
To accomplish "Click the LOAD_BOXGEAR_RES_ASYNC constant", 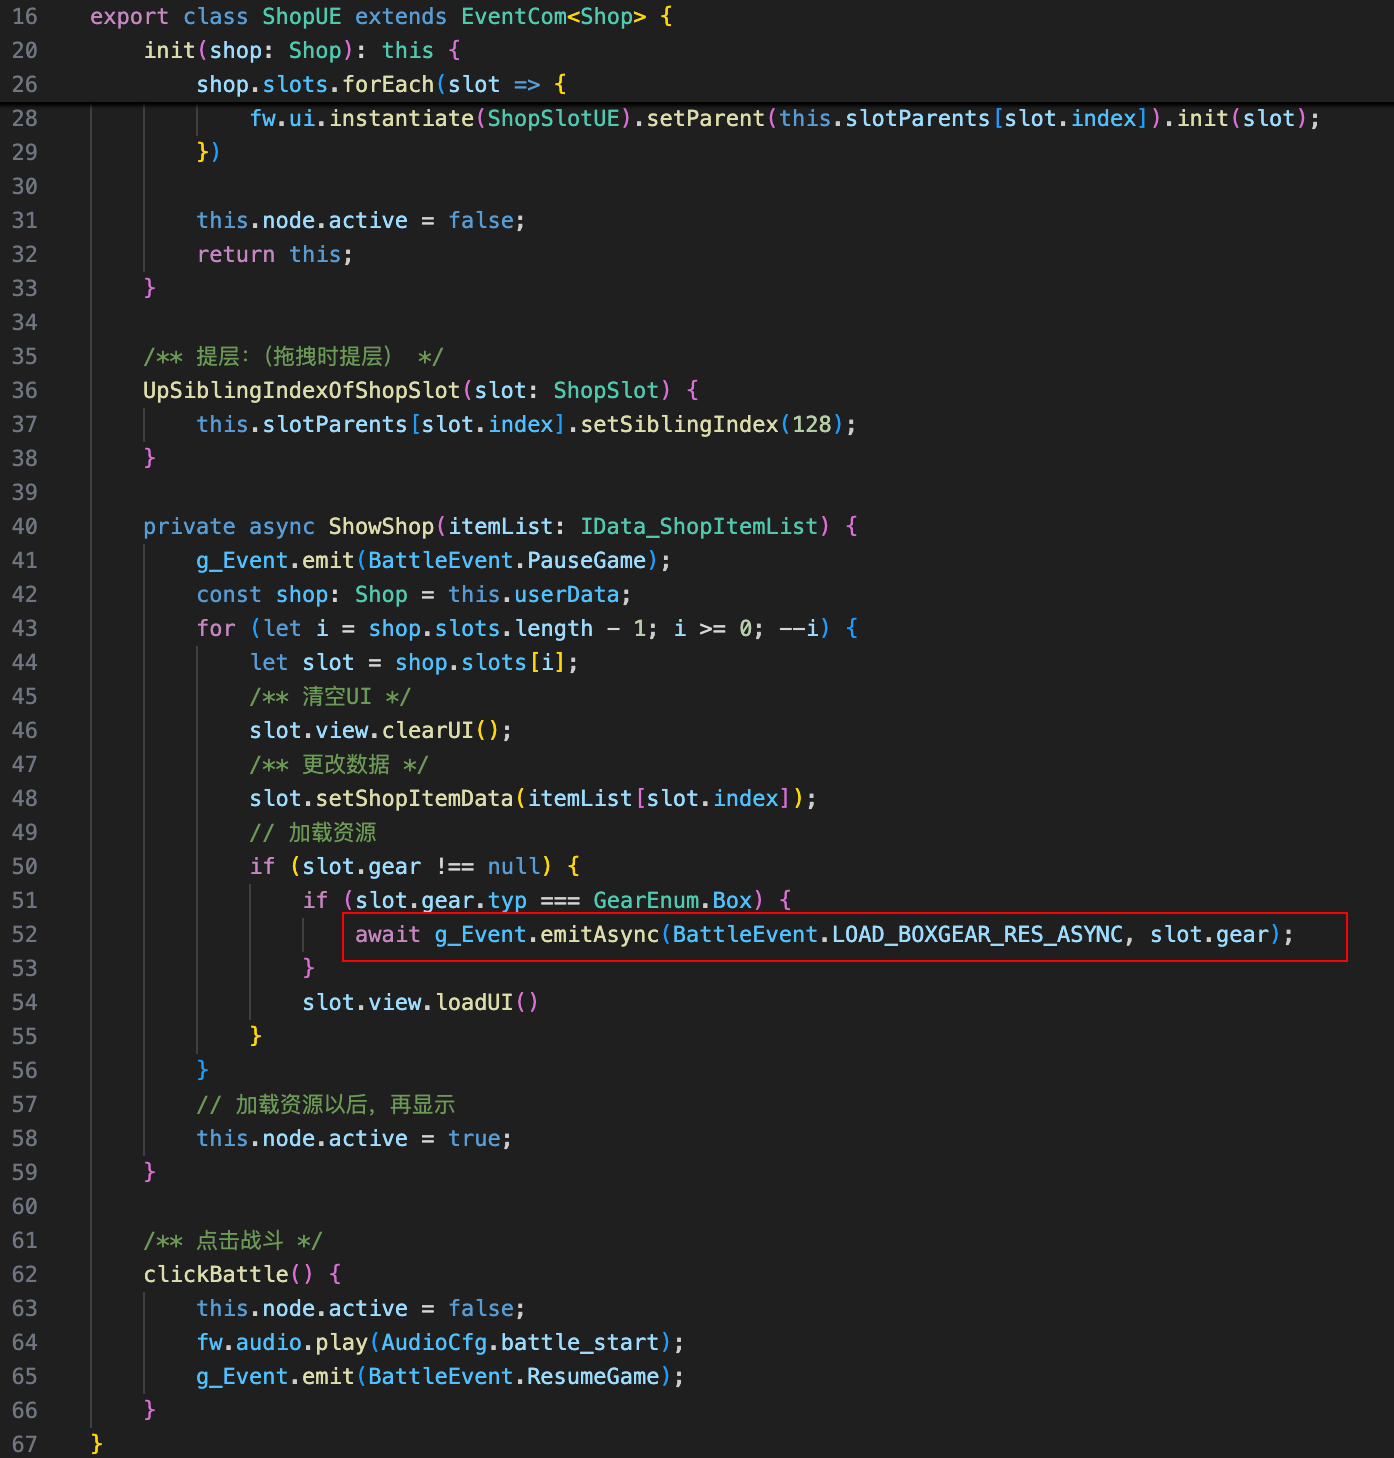I will coord(978,934).
